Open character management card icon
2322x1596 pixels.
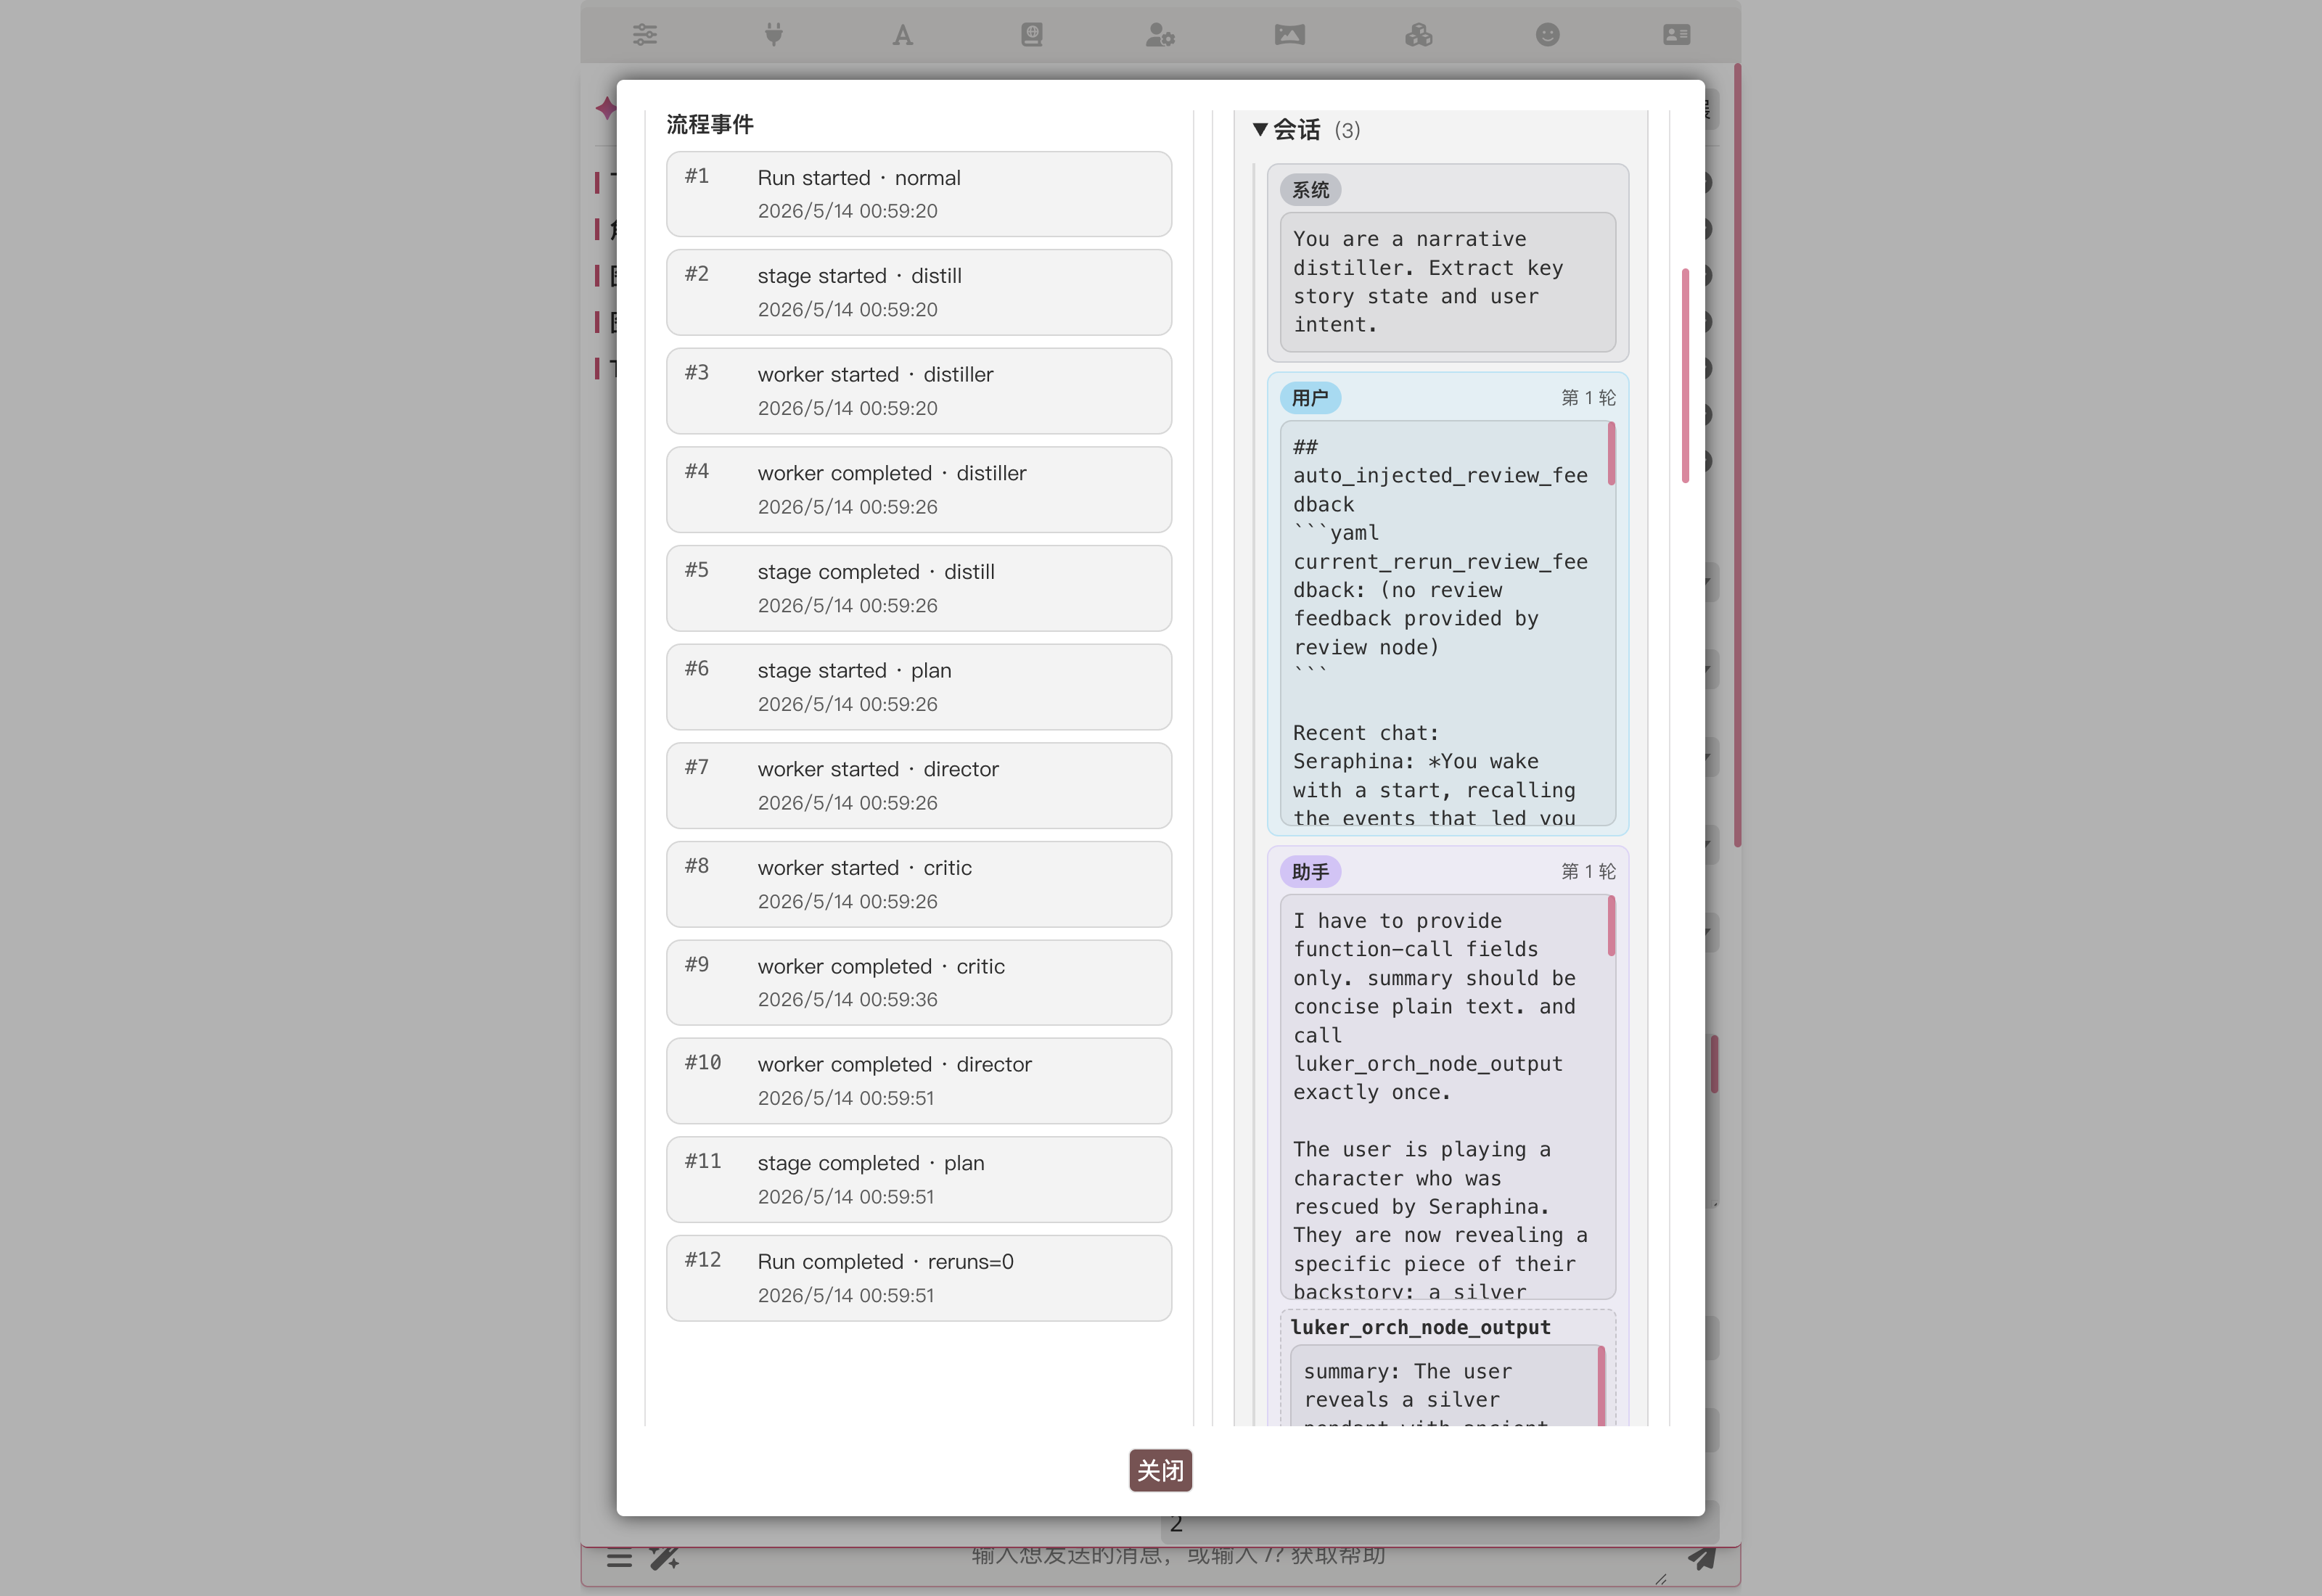pyautogui.click(x=1677, y=35)
